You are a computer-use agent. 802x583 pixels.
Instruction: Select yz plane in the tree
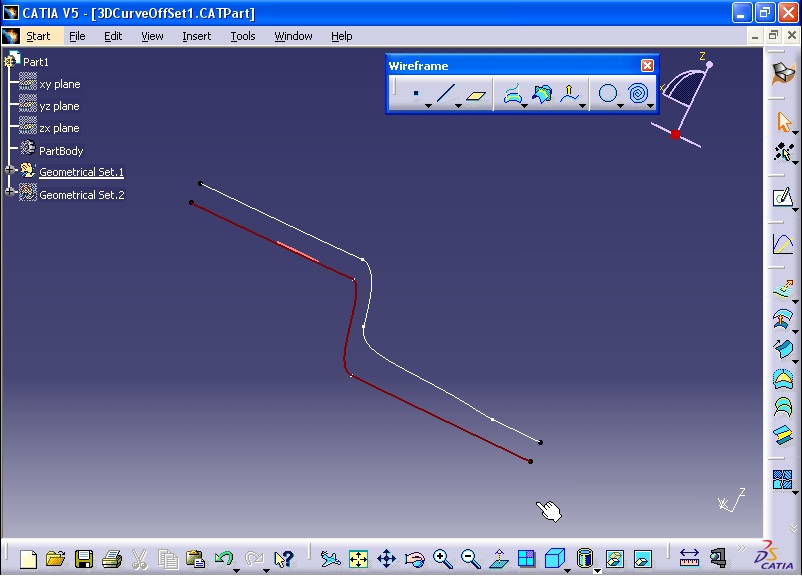59,106
